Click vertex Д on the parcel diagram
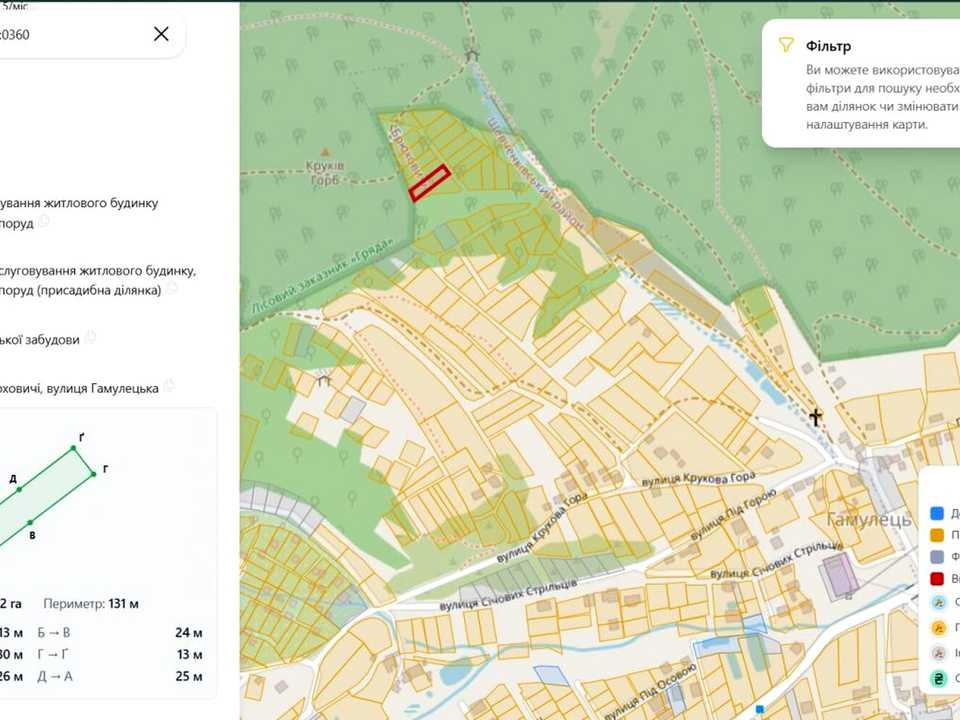This screenshot has height=720, width=960. pyautogui.click(x=19, y=489)
